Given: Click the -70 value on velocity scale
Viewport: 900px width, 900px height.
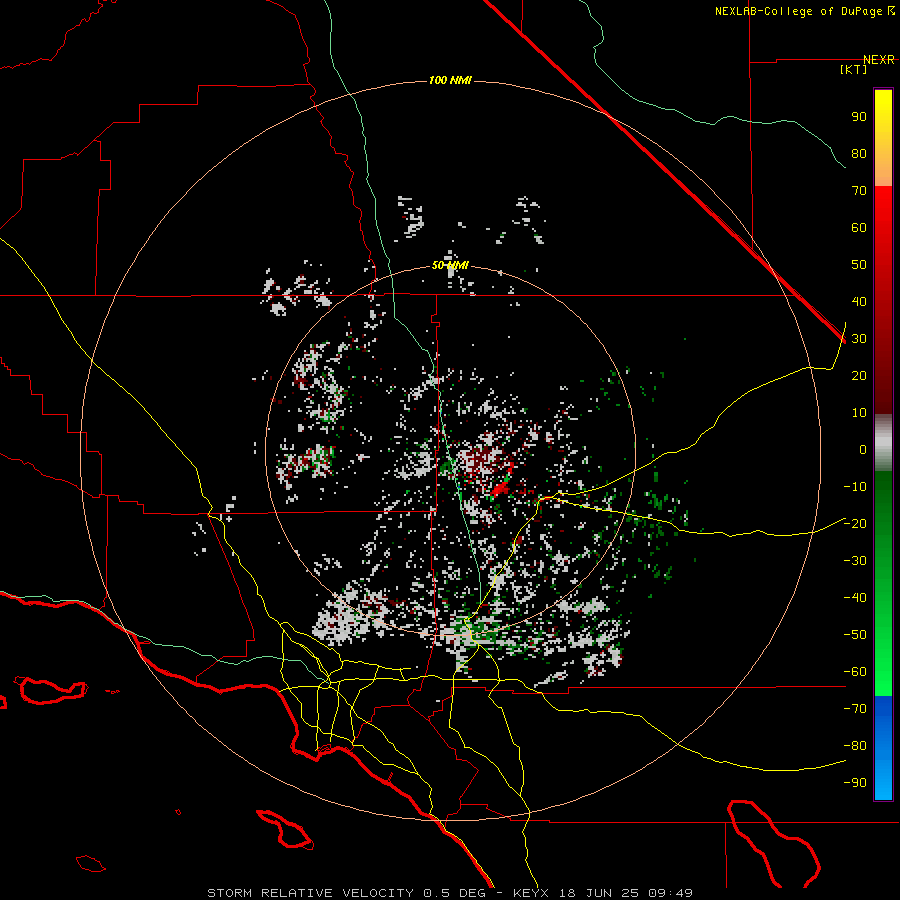Looking at the screenshot, I should (x=855, y=709).
